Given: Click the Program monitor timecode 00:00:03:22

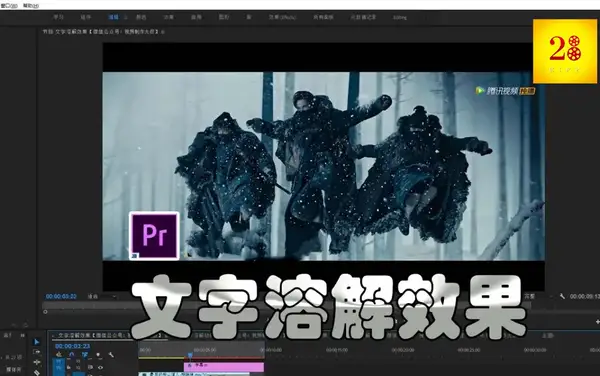Looking at the screenshot, I should pos(61,296).
